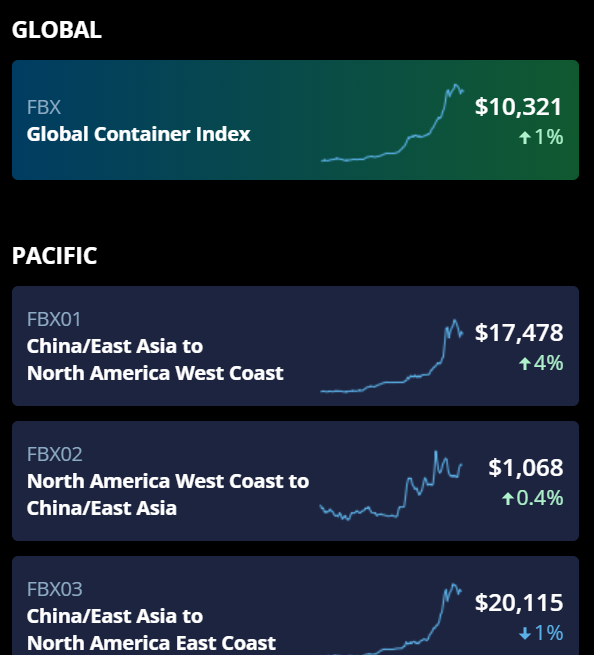This screenshot has width=594, height=655.
Task: Click the FBX02 ticker label
Action: [55, 454]
